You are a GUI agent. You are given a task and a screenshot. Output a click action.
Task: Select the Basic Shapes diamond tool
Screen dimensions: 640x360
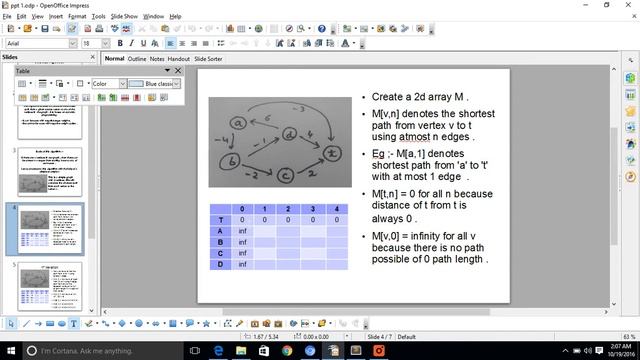[x=122, y=324]
